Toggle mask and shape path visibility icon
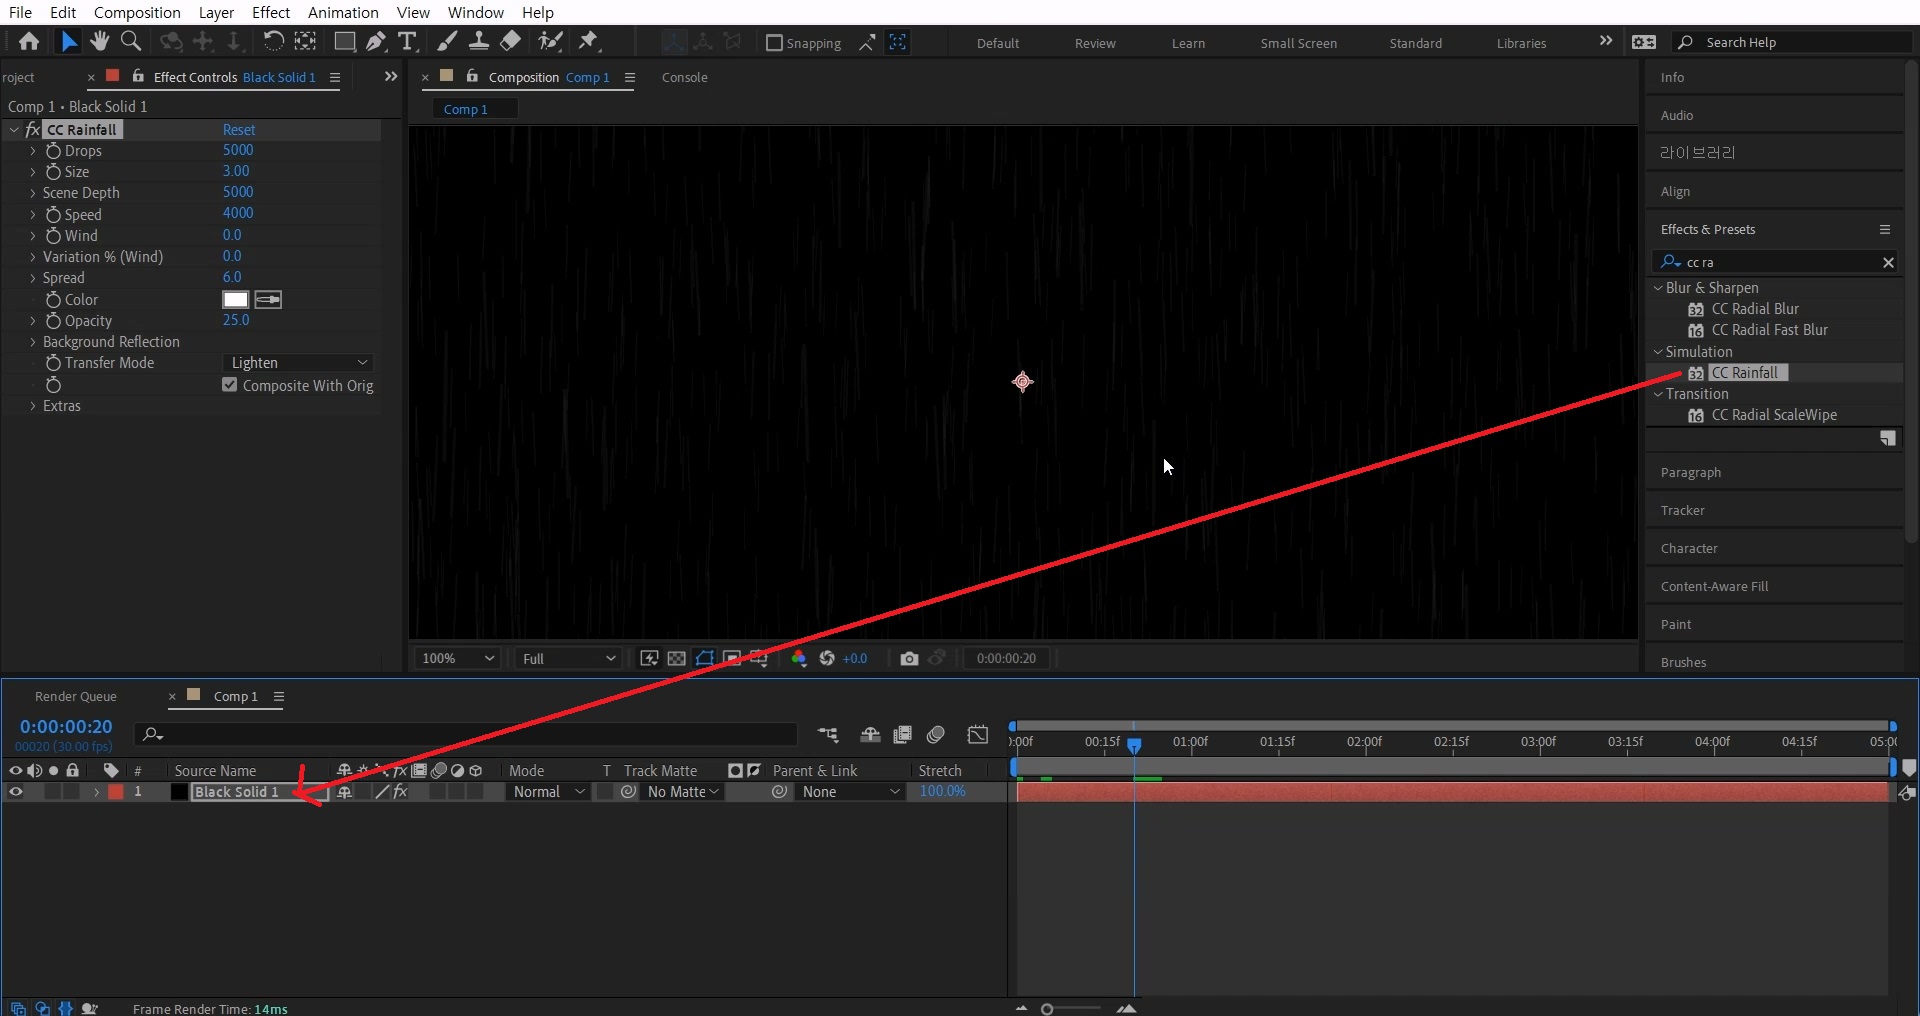The height and width of the screenshot is (1016, 1920). pyautogui.click(x=705, y=658)
